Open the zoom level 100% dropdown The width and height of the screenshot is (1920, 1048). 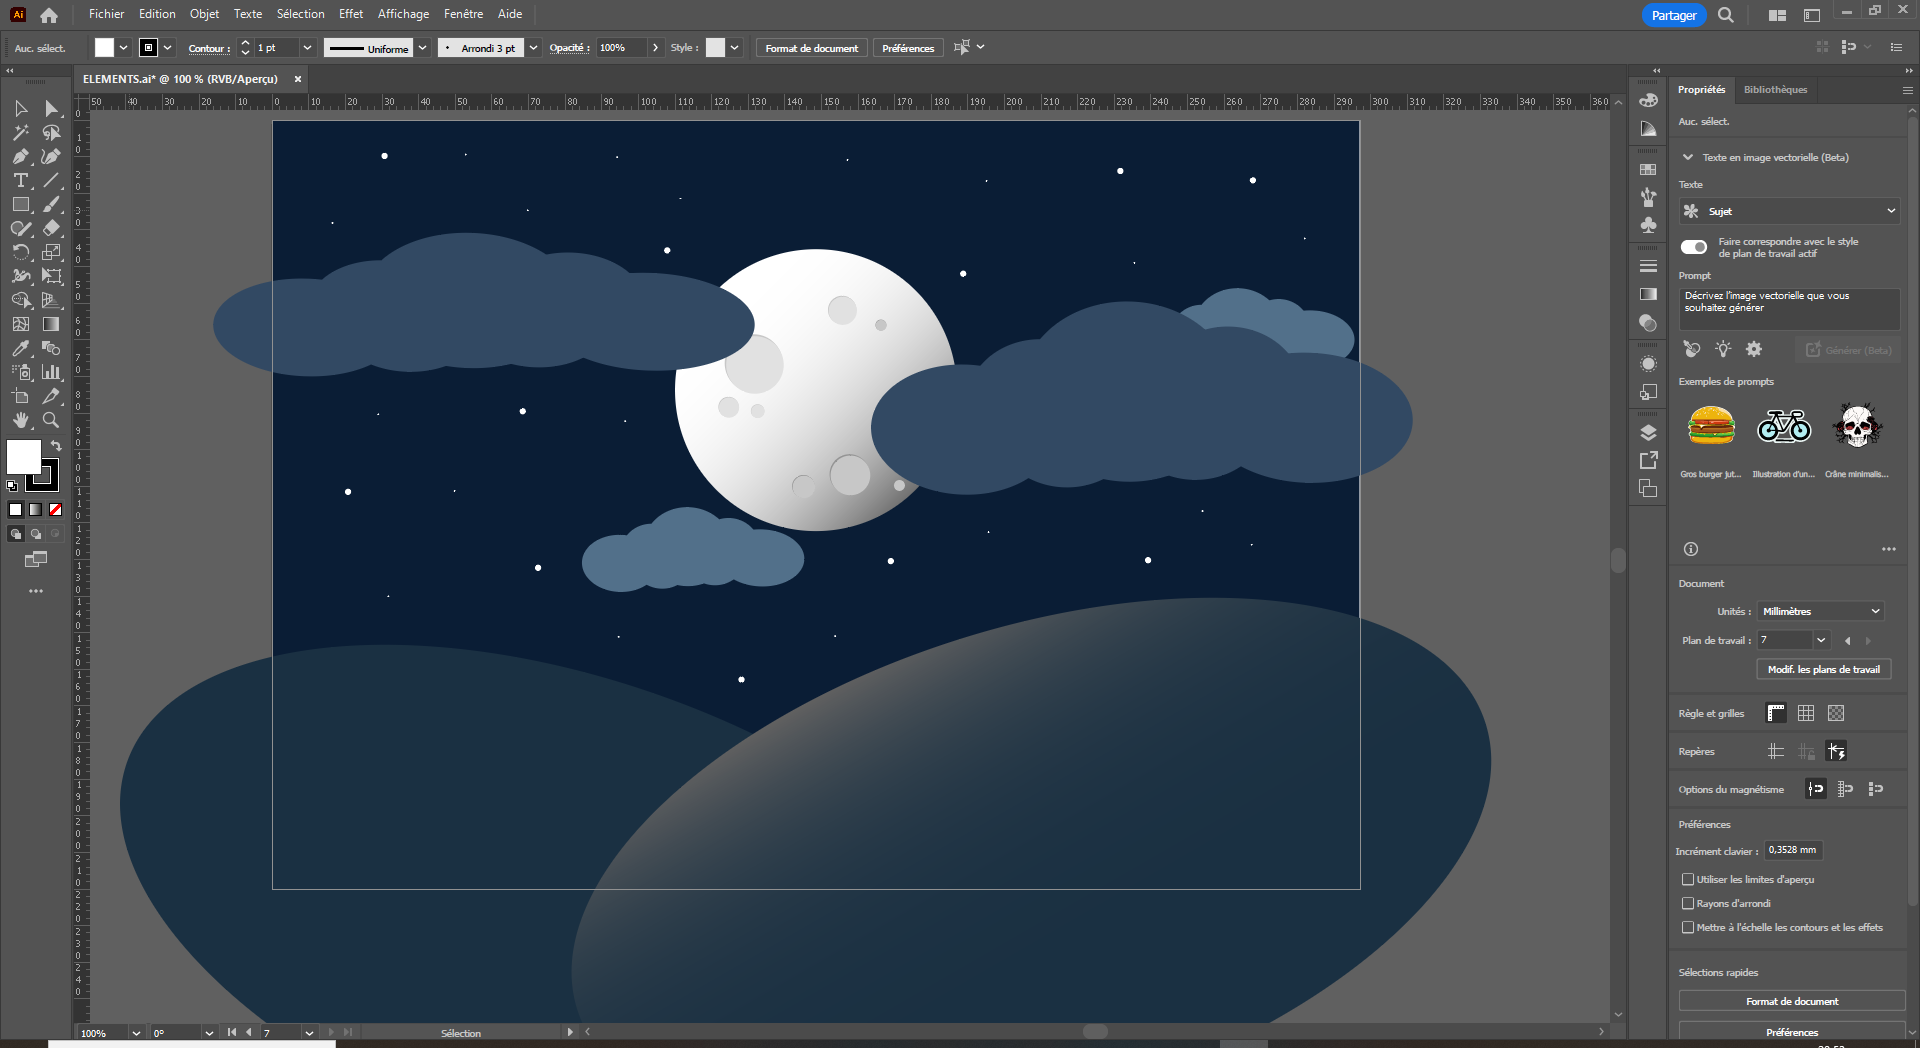tap(136, 1033)
